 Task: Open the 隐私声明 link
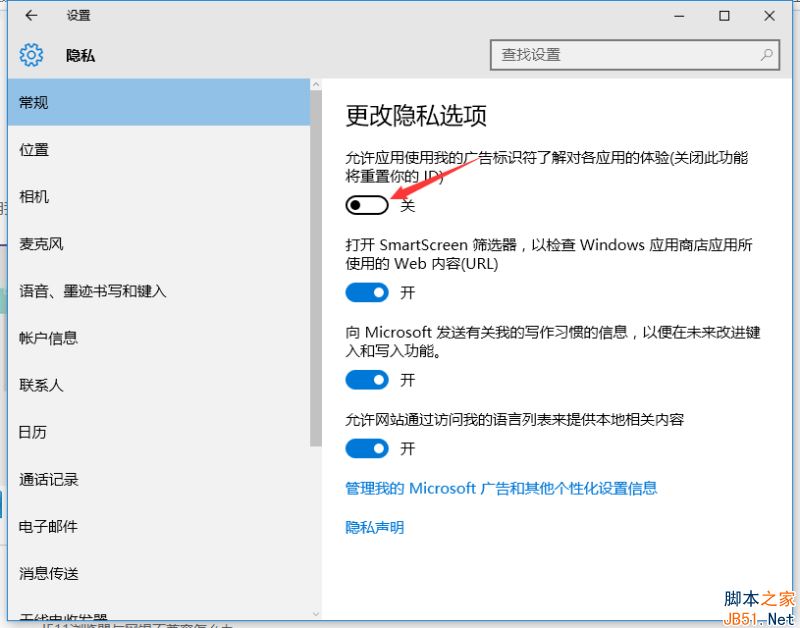click(374, 527)
